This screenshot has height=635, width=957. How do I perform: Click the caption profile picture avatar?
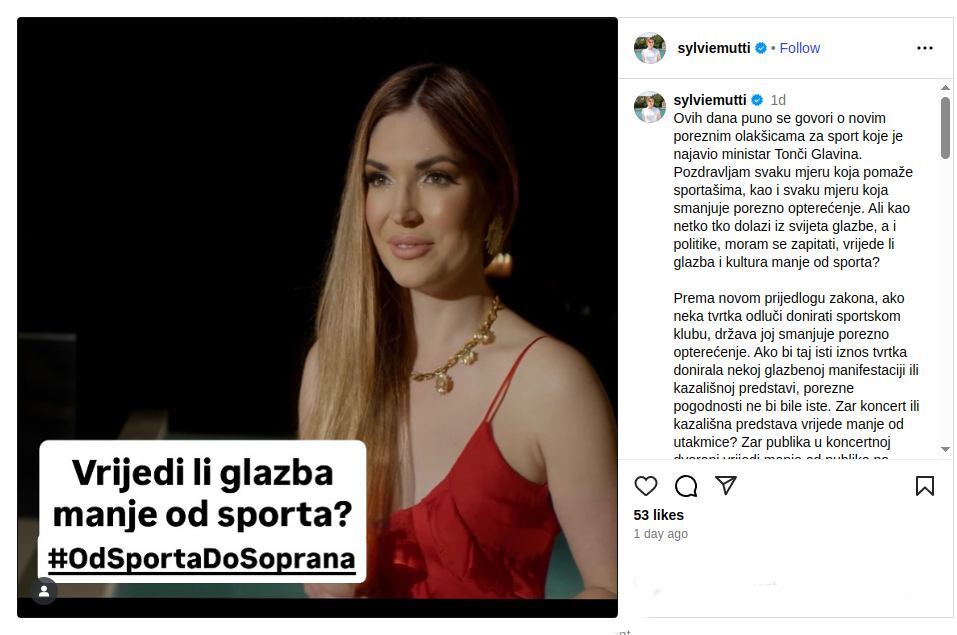650,107
